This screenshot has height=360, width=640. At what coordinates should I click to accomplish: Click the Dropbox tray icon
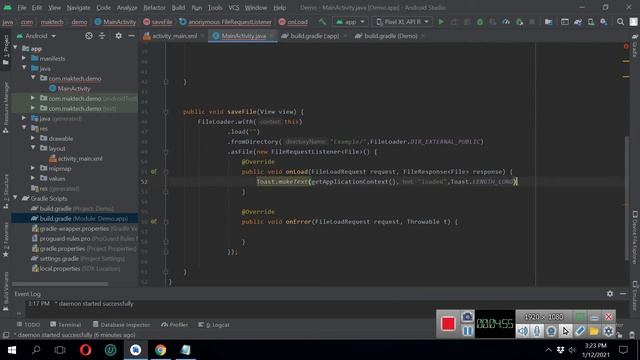point(560,350)
